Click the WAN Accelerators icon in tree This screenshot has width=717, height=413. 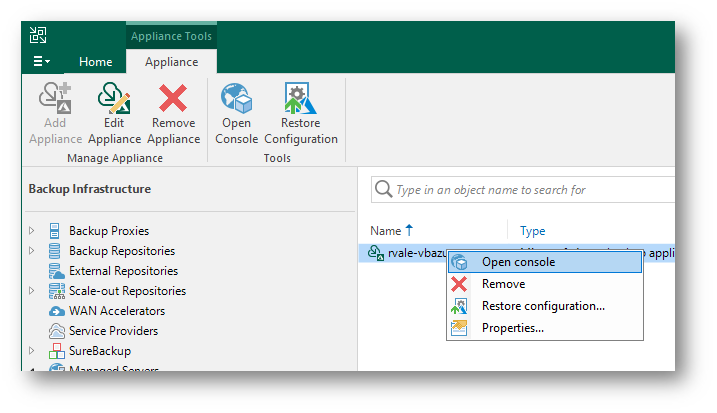58,311
